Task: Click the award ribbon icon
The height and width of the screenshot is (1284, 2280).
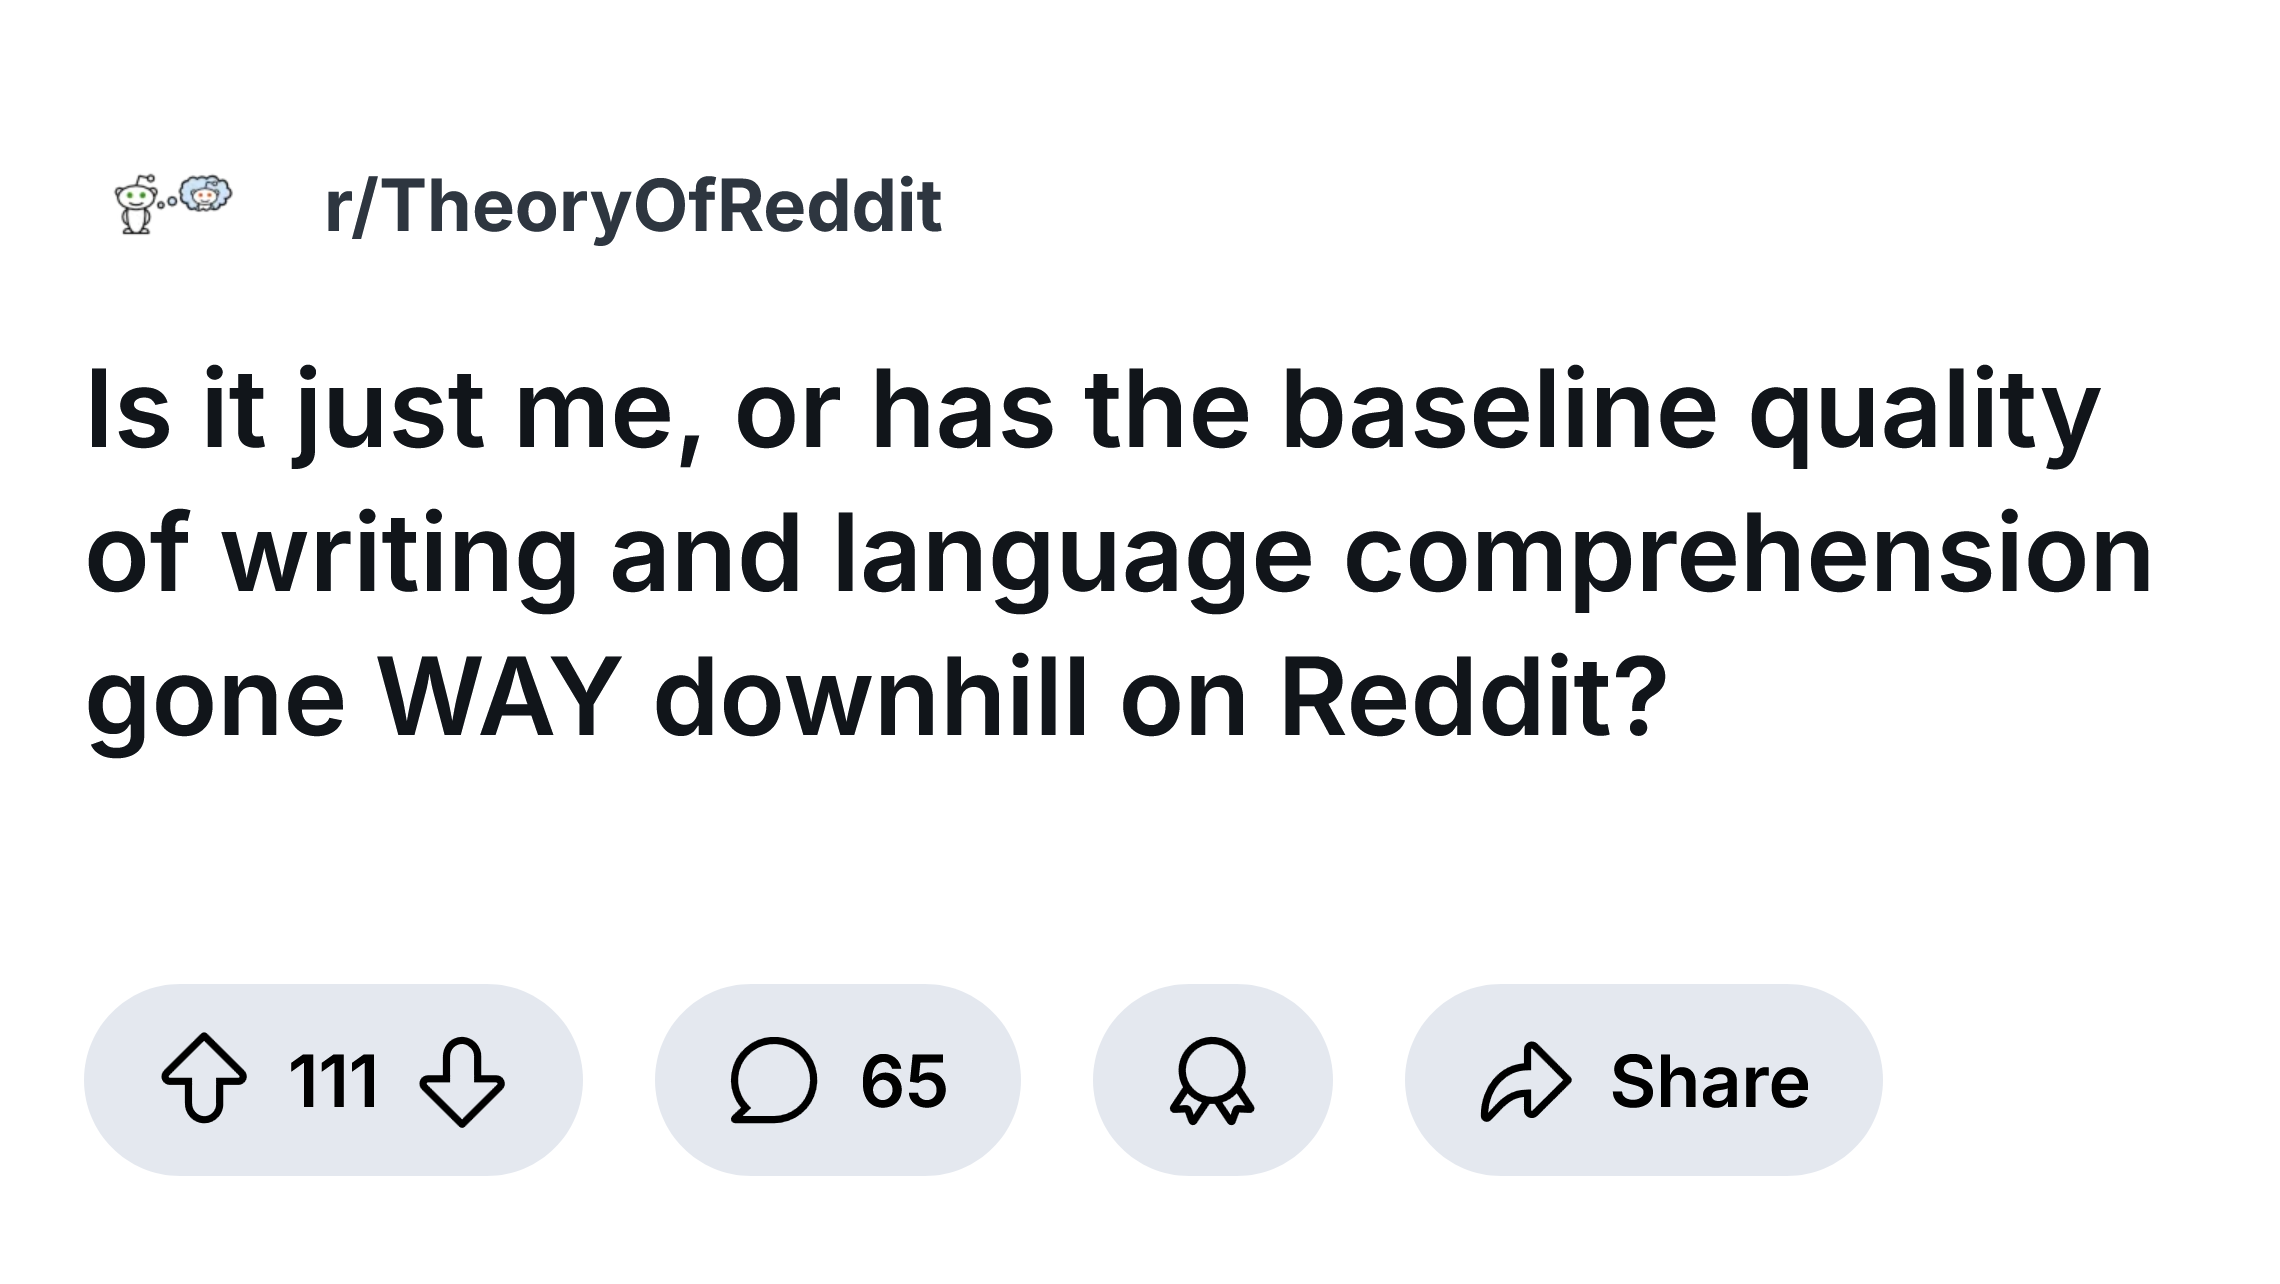Action: (x=1212, y=1081)
